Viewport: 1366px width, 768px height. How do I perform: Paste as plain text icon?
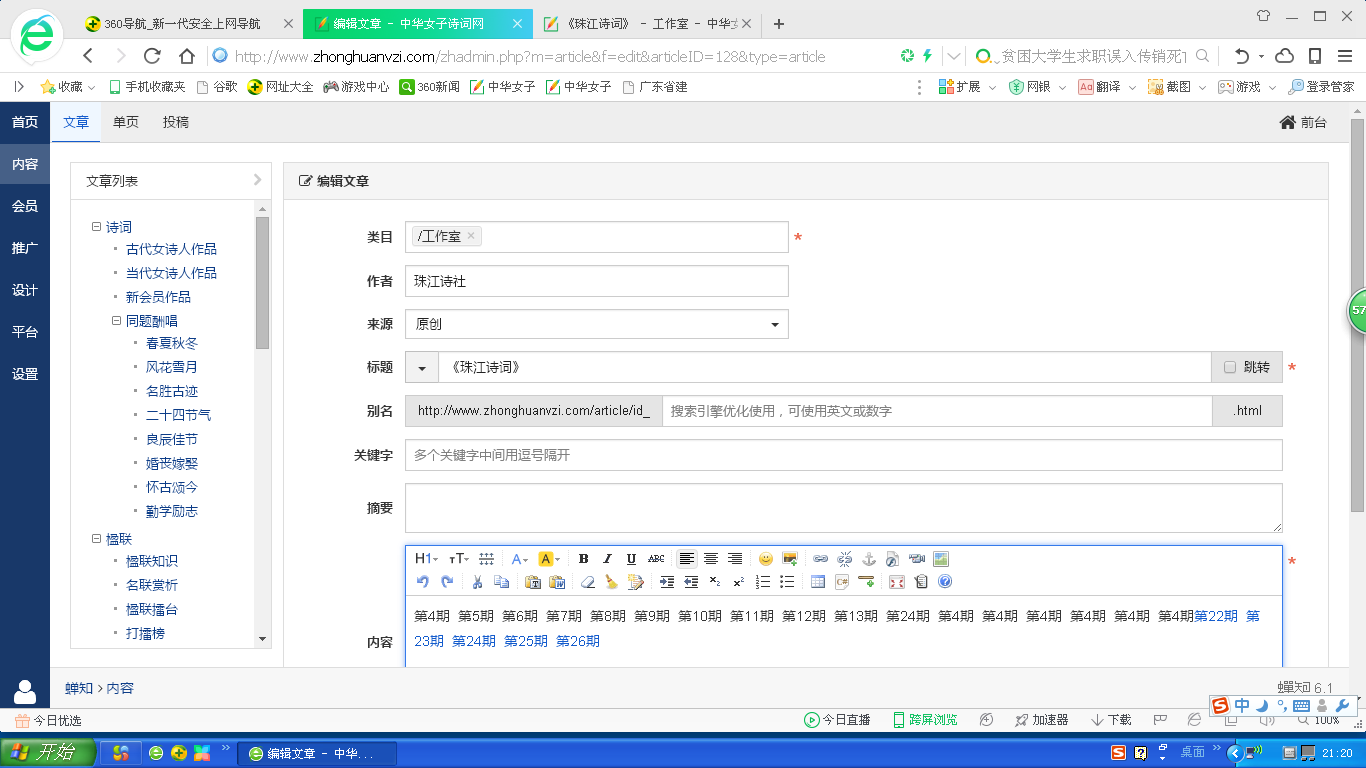(533, 582)
